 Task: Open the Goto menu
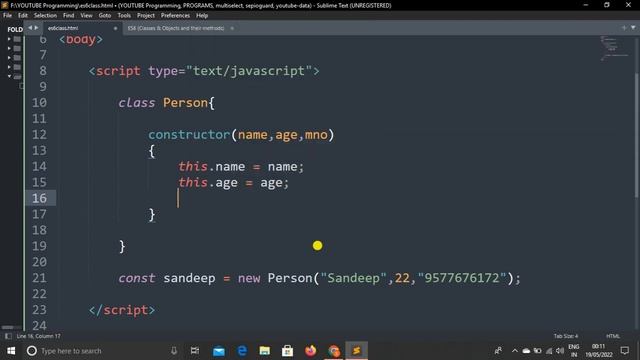tap(104, 16)
